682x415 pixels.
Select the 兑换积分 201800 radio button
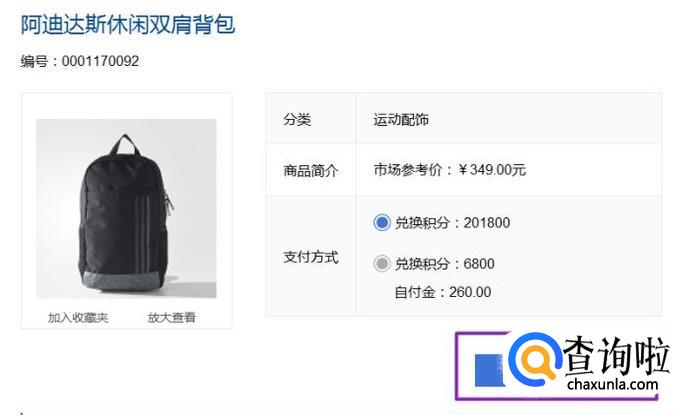pos(381,223)
